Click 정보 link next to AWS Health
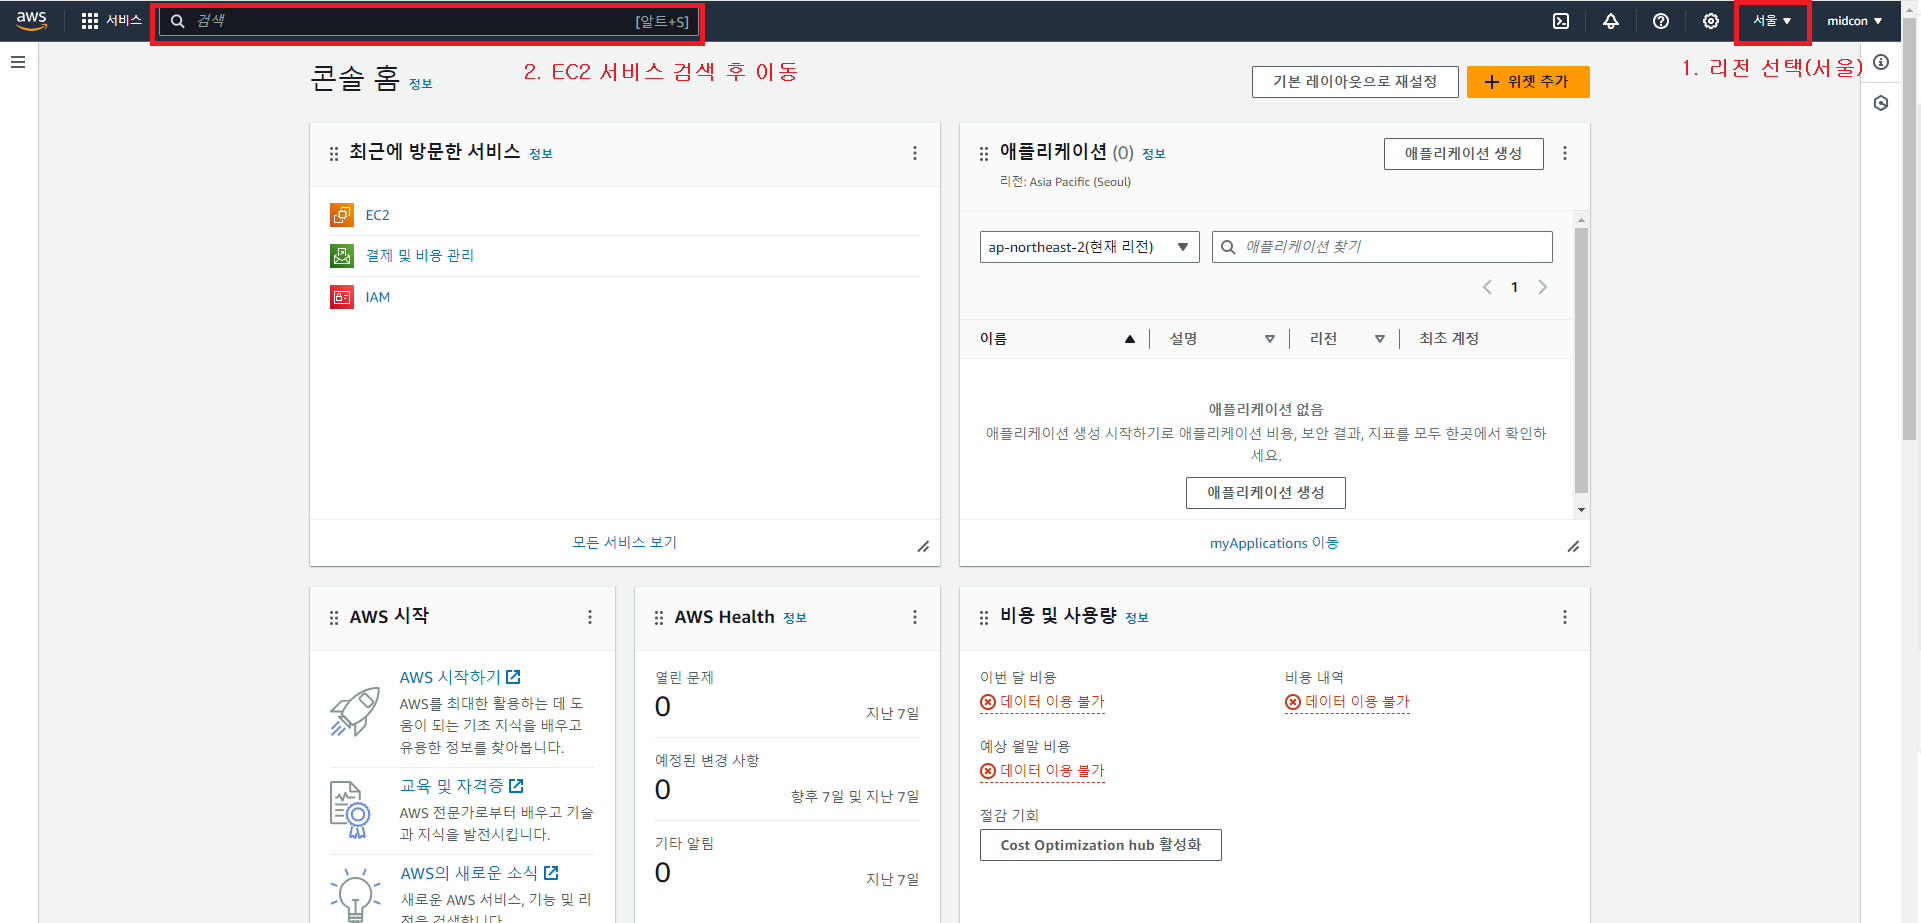Viewport: 1921px width, 923px height. (x=795, y=618)
